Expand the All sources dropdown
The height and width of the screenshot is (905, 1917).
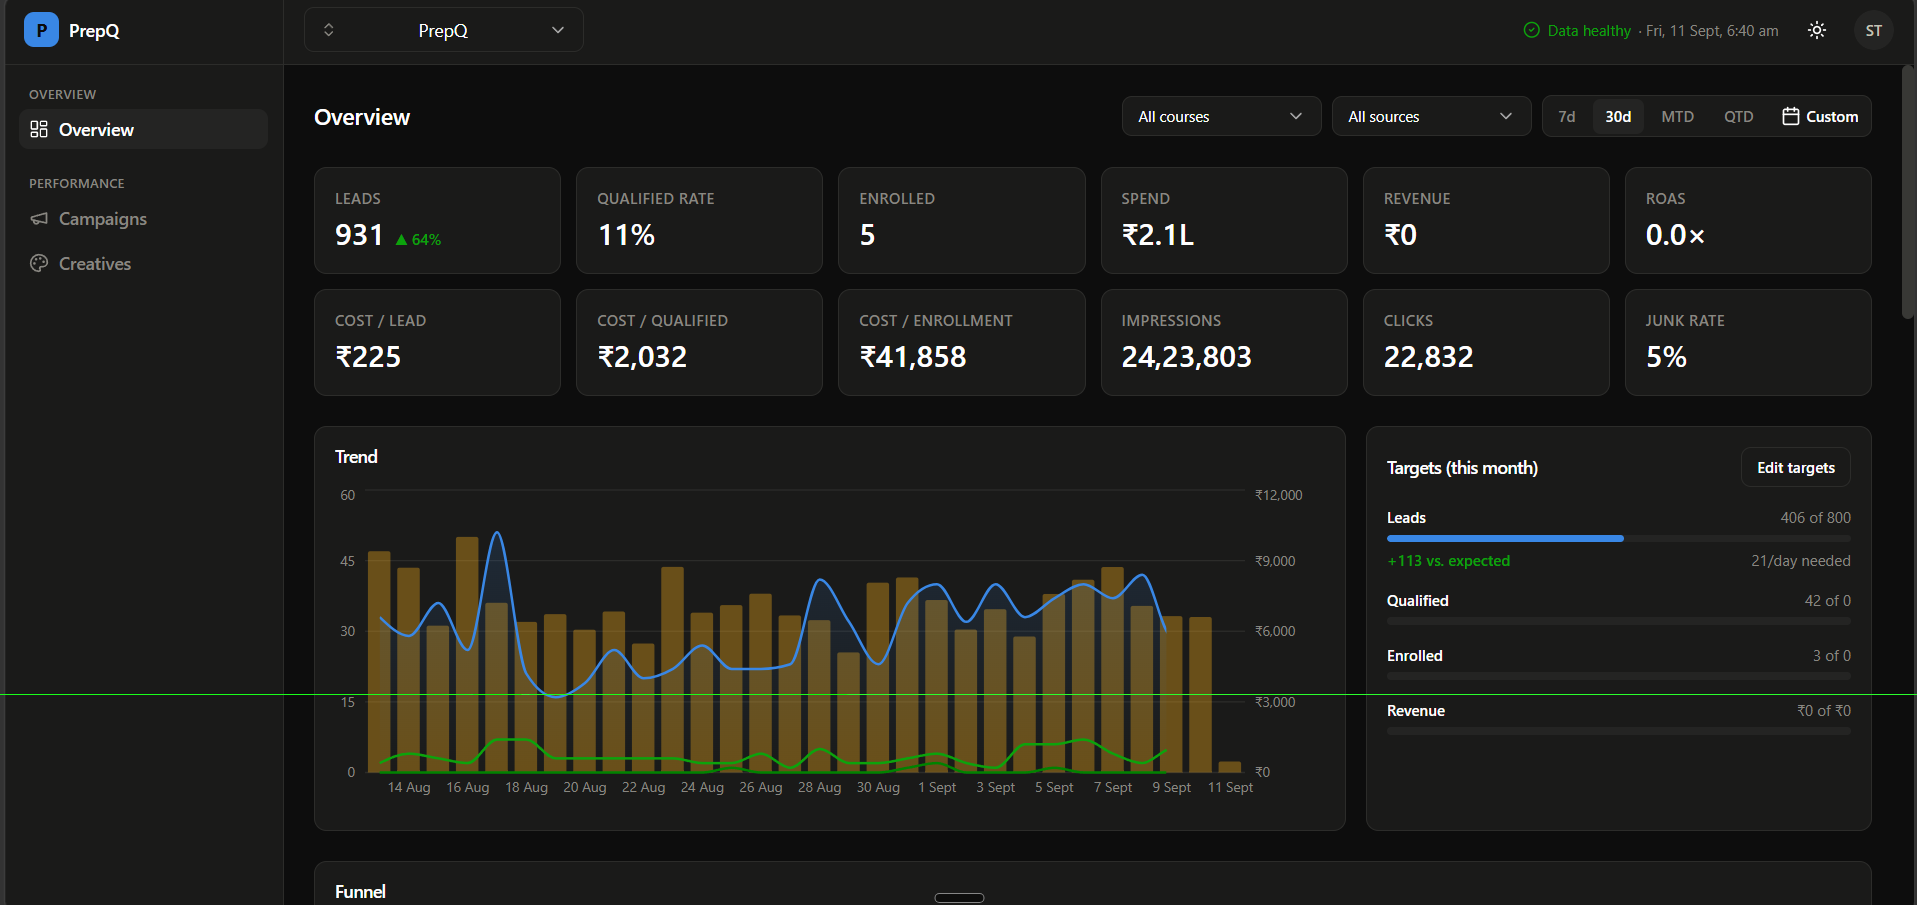pos(1431,116)
